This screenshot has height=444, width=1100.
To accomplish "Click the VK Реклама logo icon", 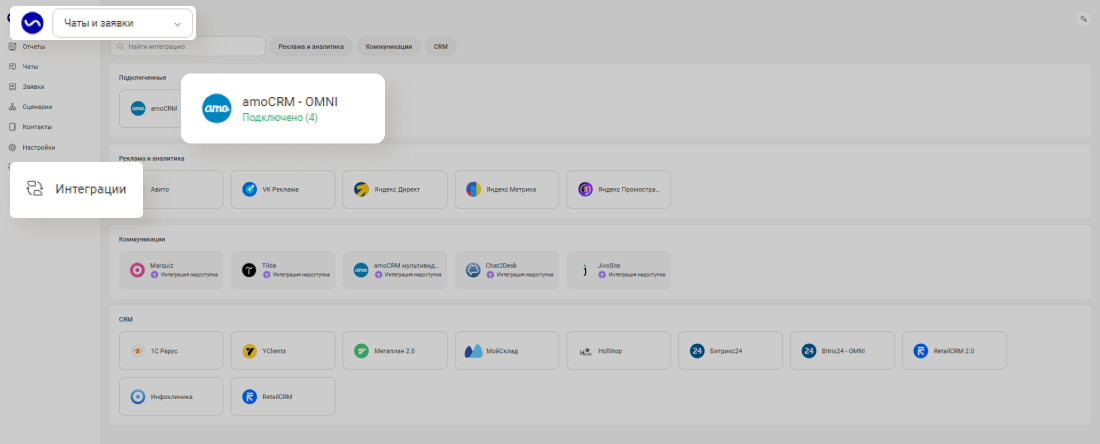I will (250, 189).
